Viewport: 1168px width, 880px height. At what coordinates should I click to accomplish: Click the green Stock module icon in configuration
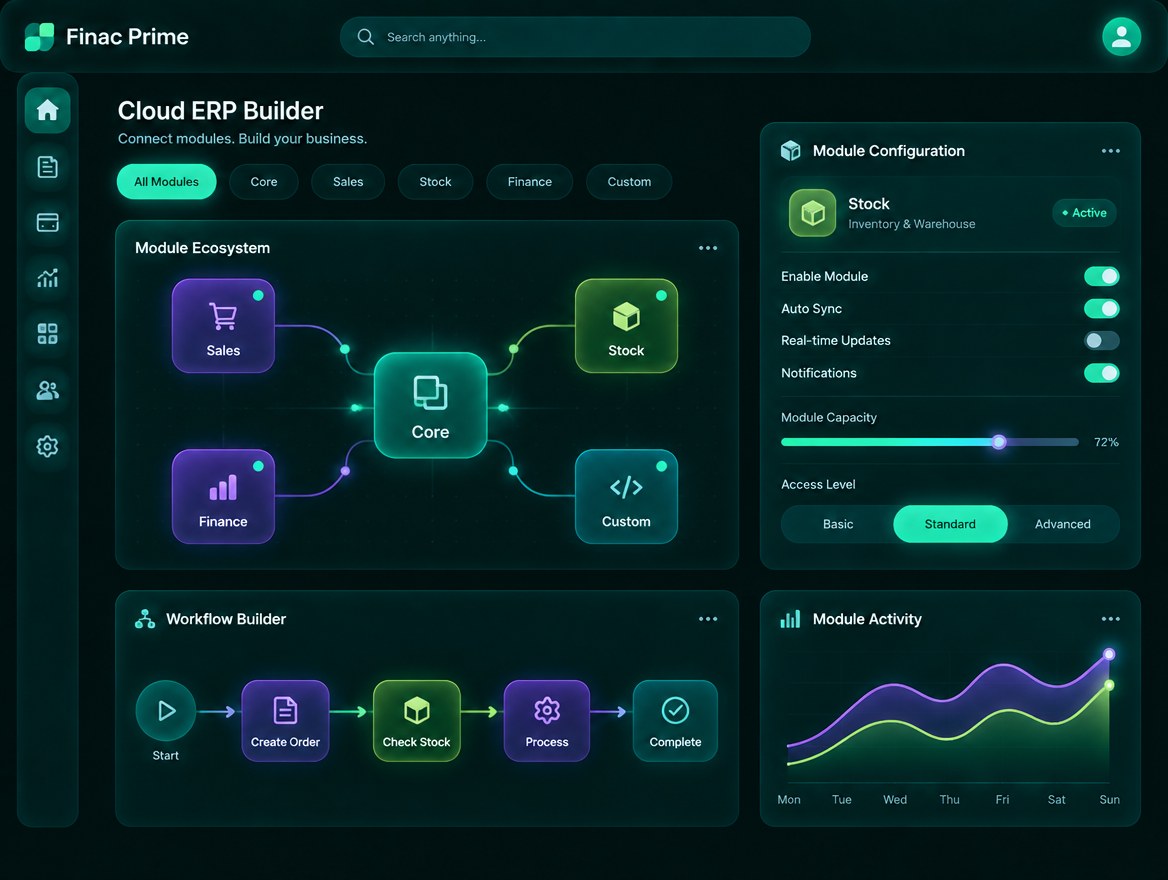[813, 213]
